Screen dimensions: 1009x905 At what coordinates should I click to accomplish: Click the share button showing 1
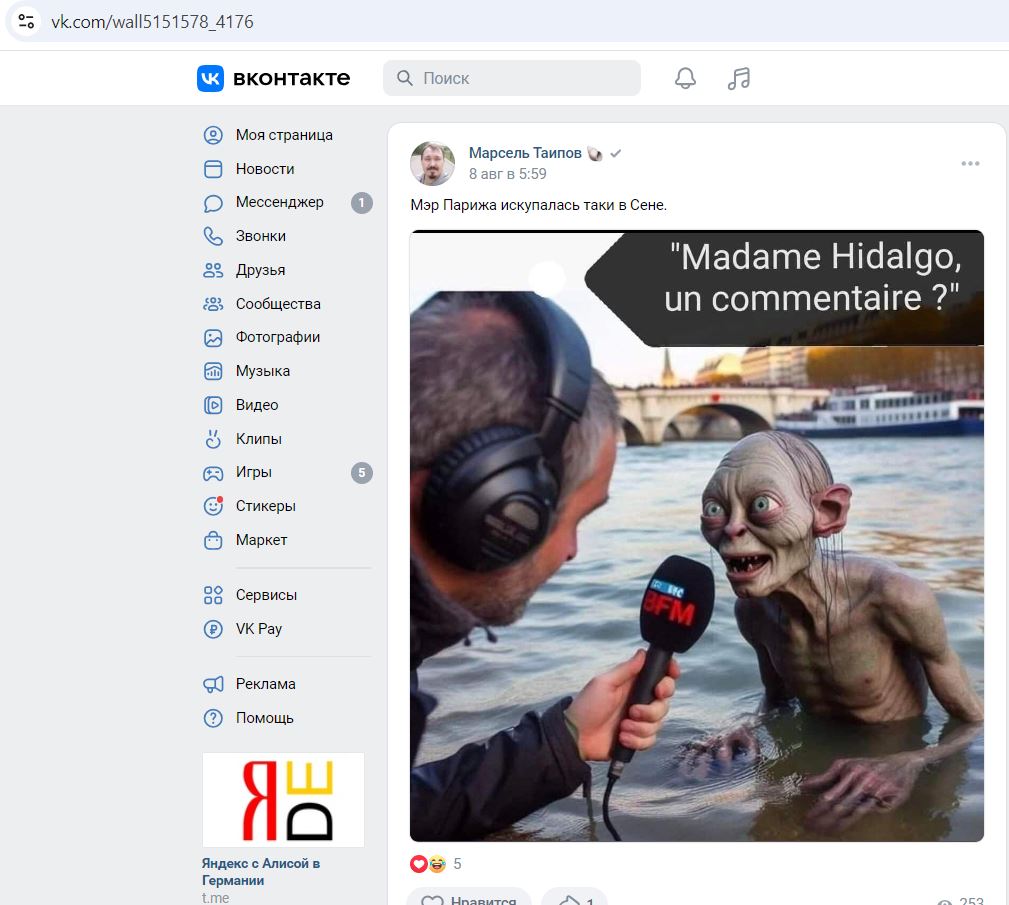coord(575,899)
